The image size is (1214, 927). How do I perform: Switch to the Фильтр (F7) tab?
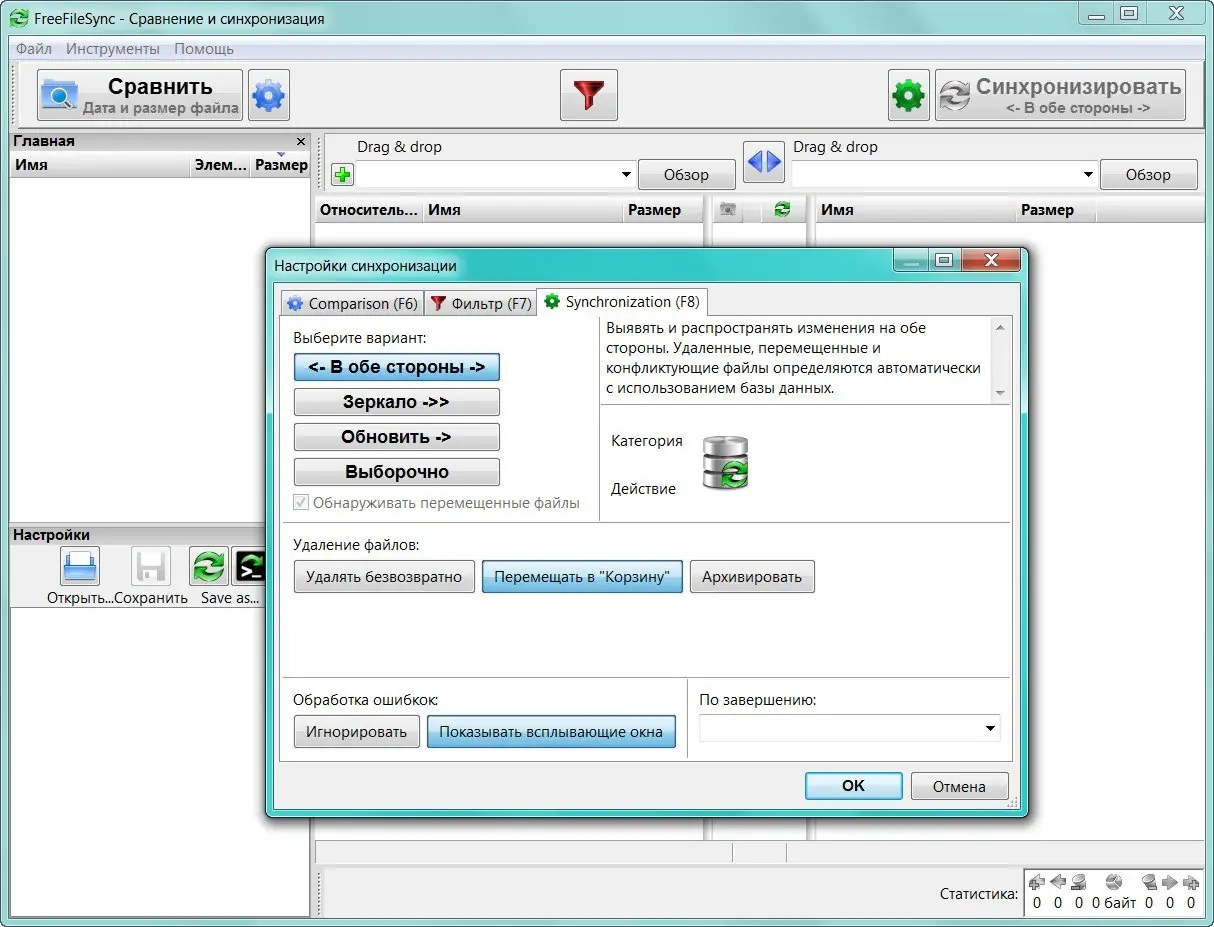481,303
